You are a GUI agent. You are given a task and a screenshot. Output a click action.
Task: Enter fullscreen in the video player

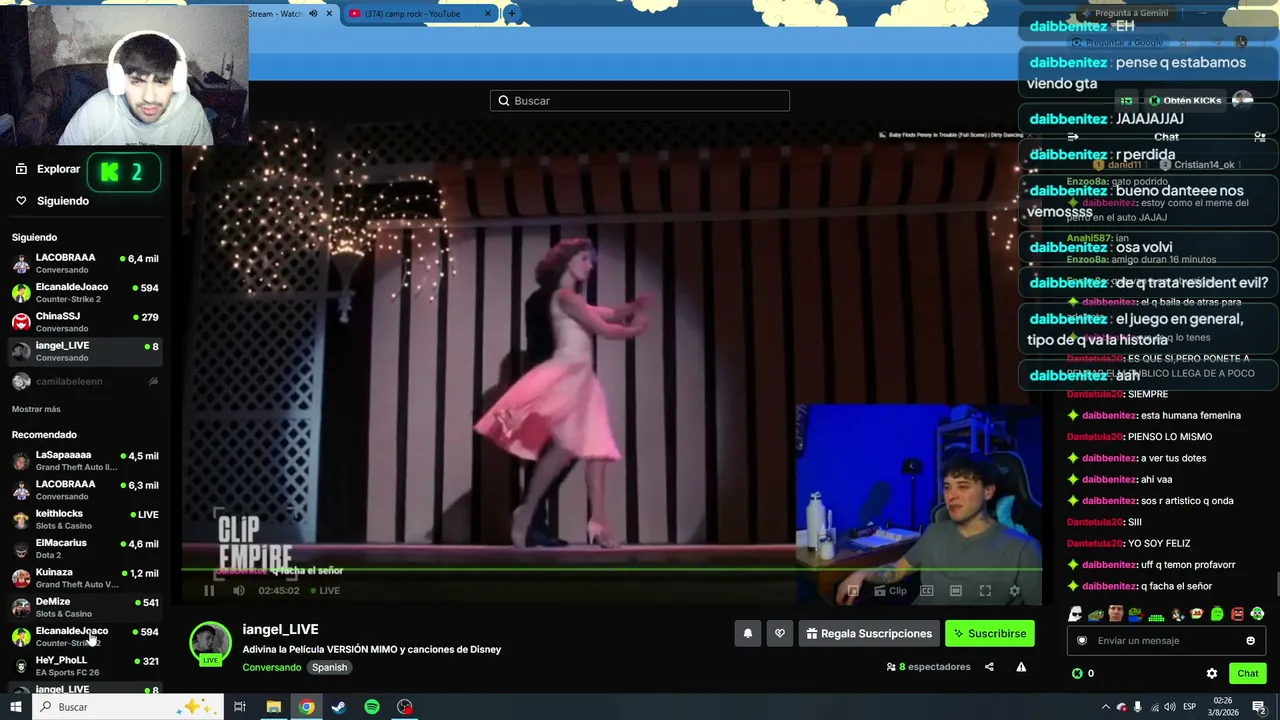click(985, 591)
